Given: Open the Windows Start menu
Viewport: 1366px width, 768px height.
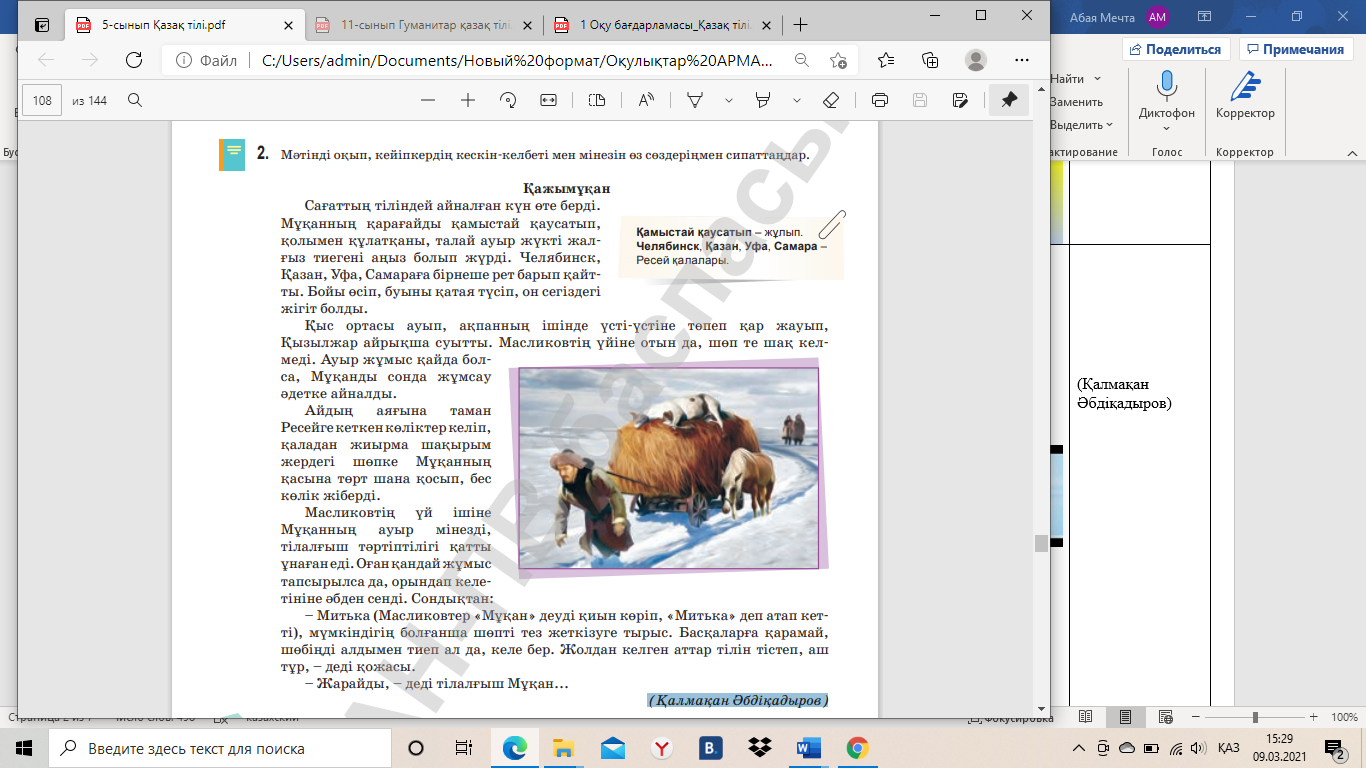Looking at the screenshot, I should click(24, 748).
